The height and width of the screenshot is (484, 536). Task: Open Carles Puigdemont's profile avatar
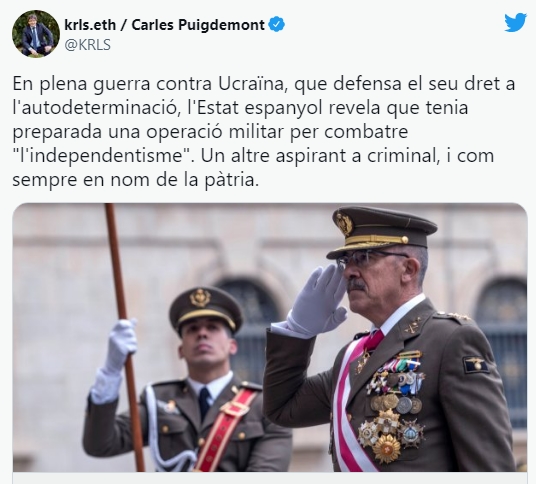coord(36,34)
